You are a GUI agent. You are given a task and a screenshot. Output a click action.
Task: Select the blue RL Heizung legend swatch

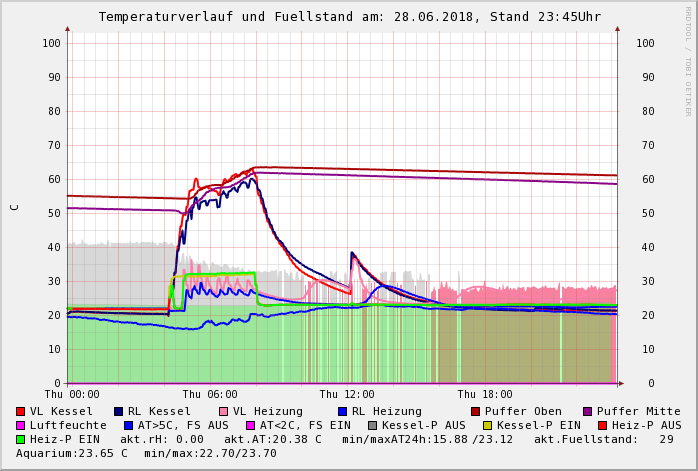pyautogui.click(x=342, y=412)
